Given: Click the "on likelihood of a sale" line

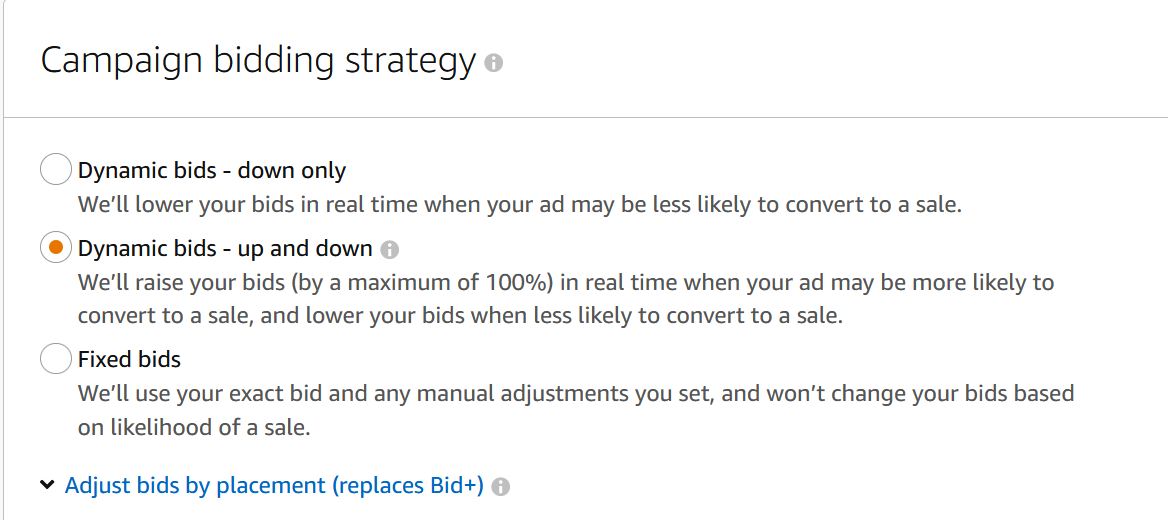Looking at the screenshot, I should [x=194, y=427].
